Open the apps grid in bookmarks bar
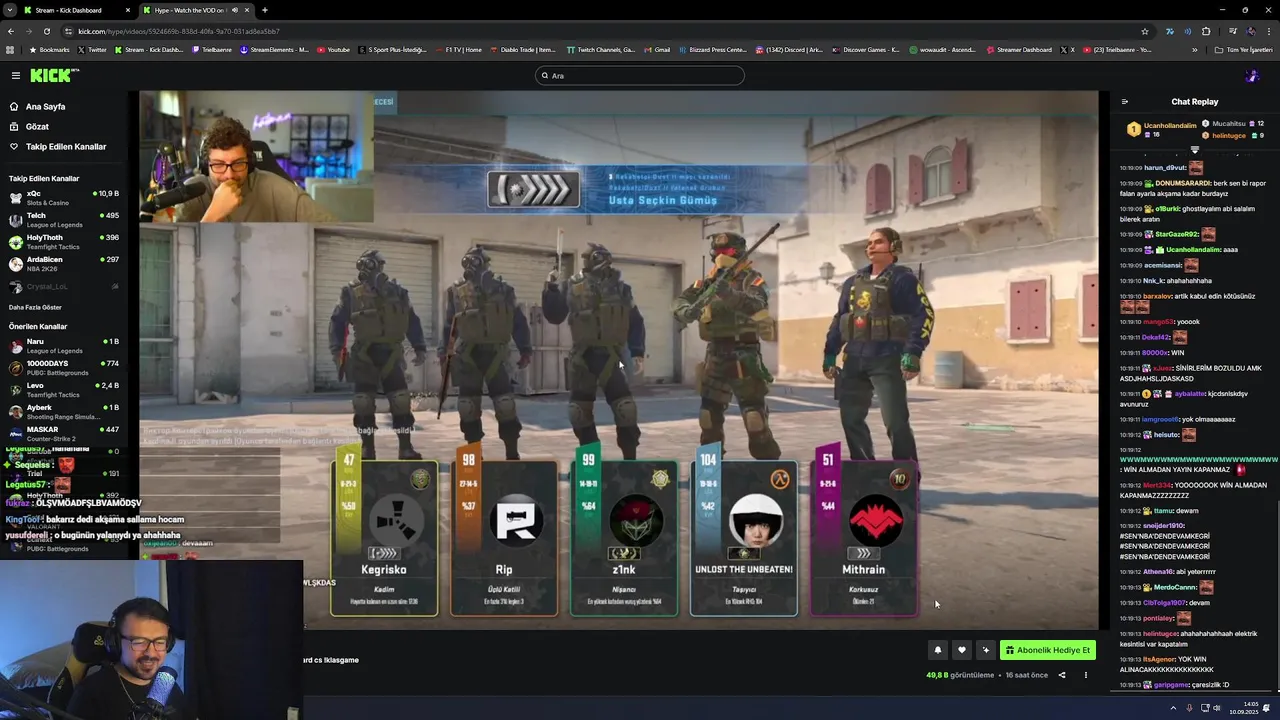Screen dimensions: 1280x720 point(10,50)
